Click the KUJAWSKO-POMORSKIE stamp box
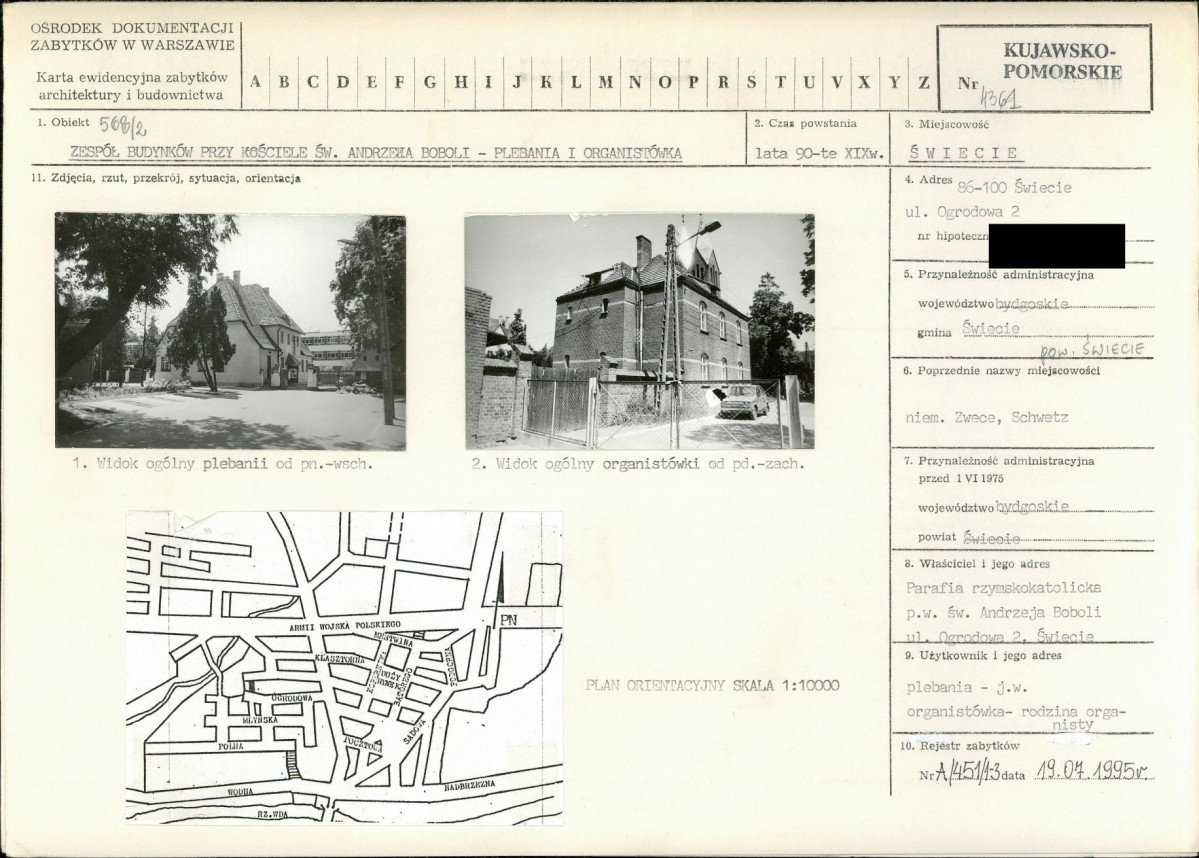Screen dimensions: 1199x858 tap(1045, 68)
